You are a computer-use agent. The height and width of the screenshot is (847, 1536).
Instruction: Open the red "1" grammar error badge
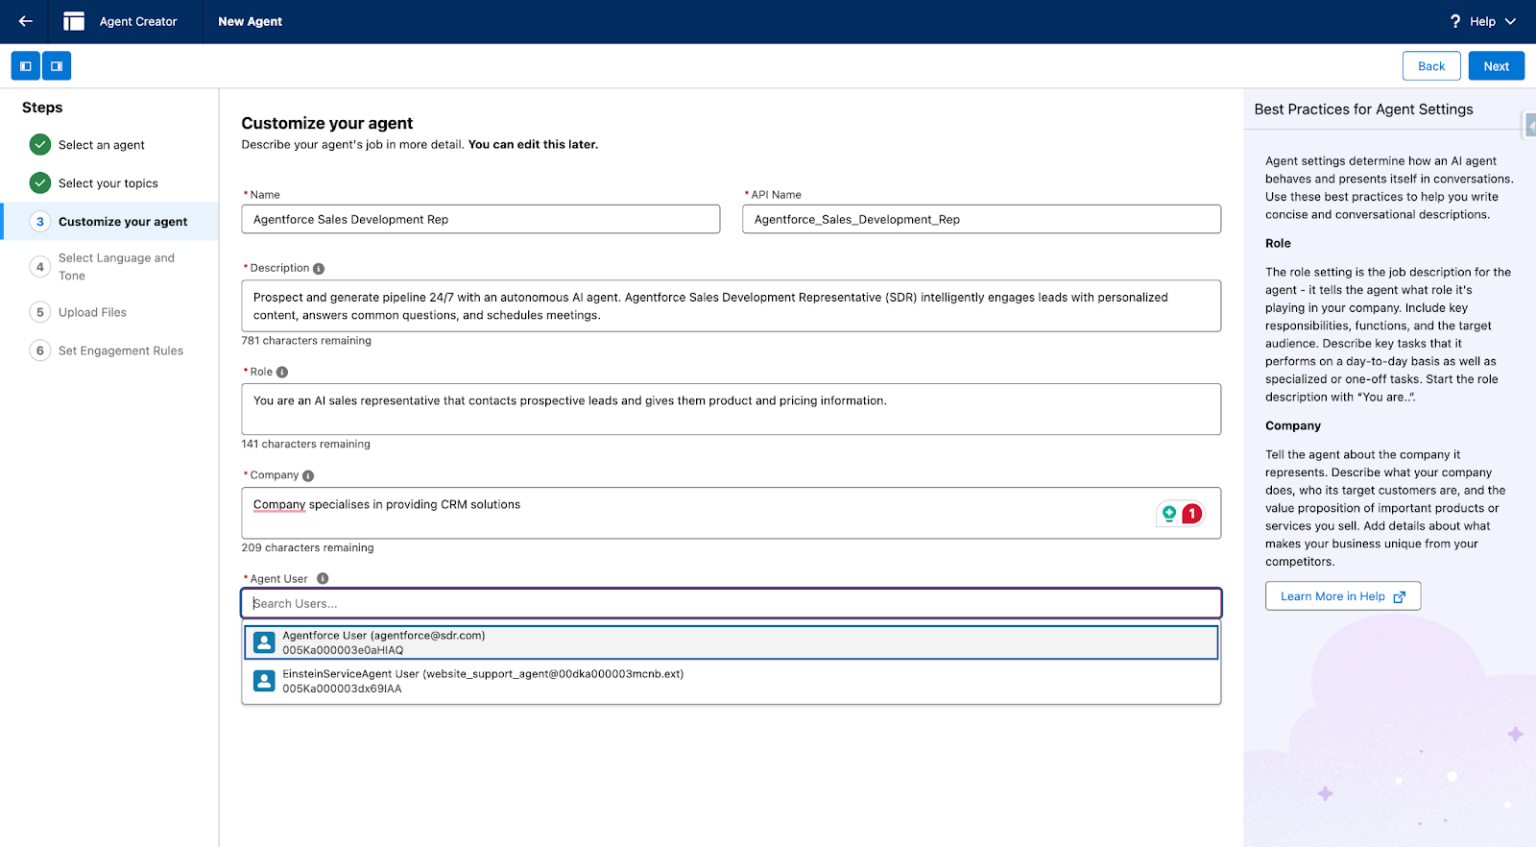[x=1191, y=511]
